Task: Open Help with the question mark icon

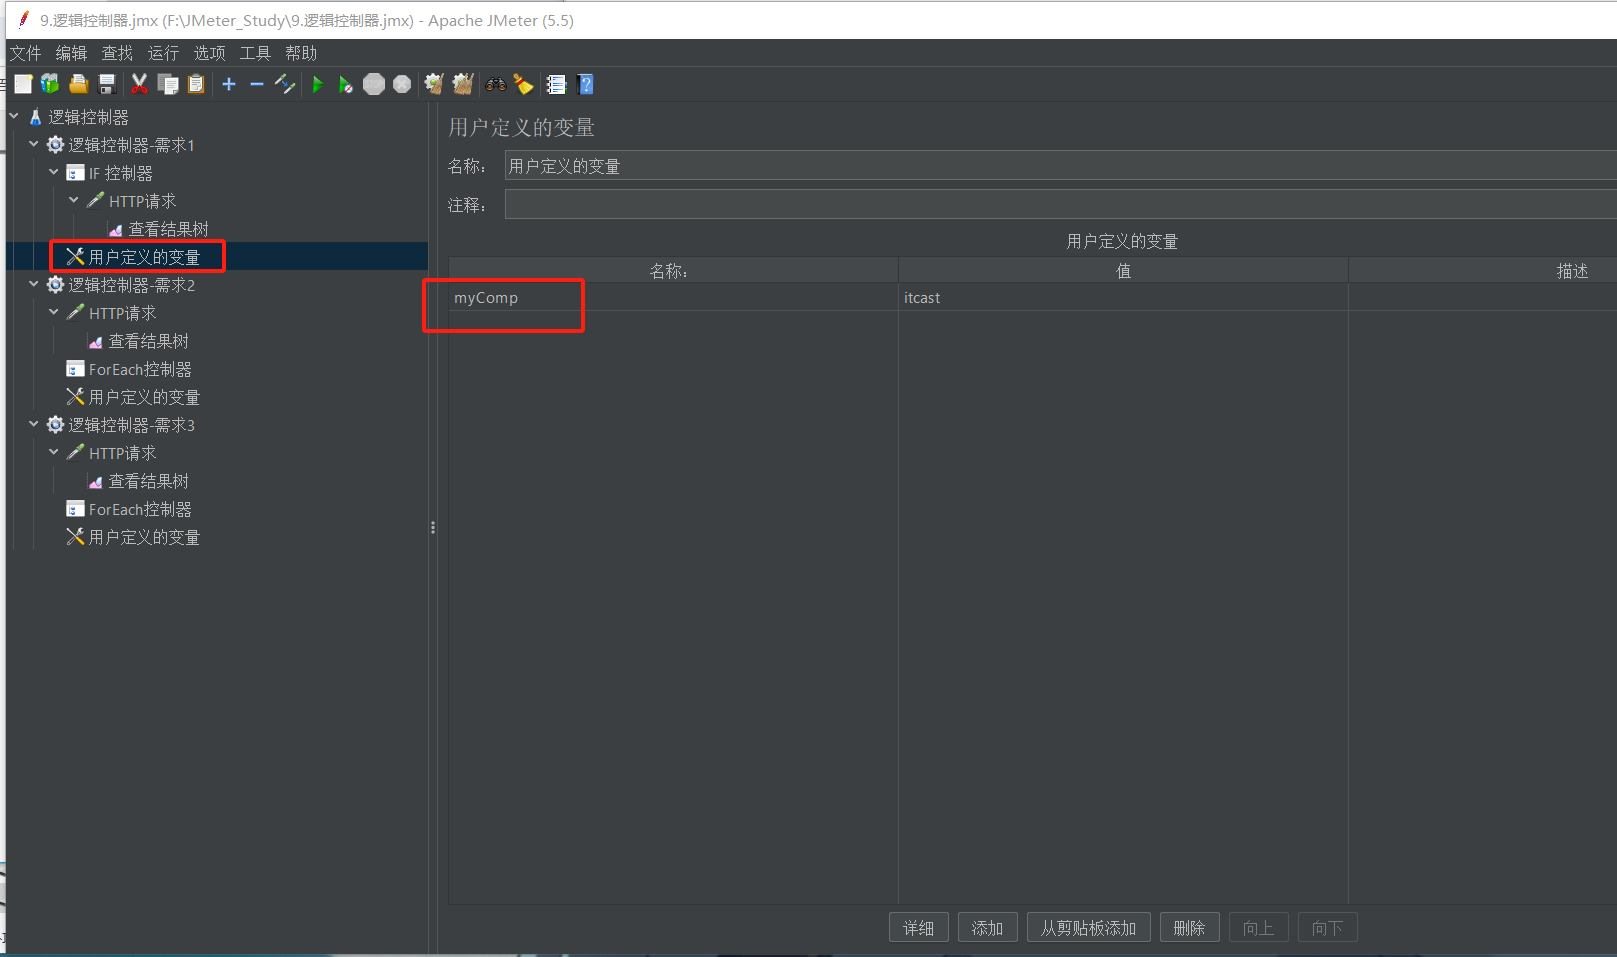Action: pyautogui.click(x=586, y=84)
